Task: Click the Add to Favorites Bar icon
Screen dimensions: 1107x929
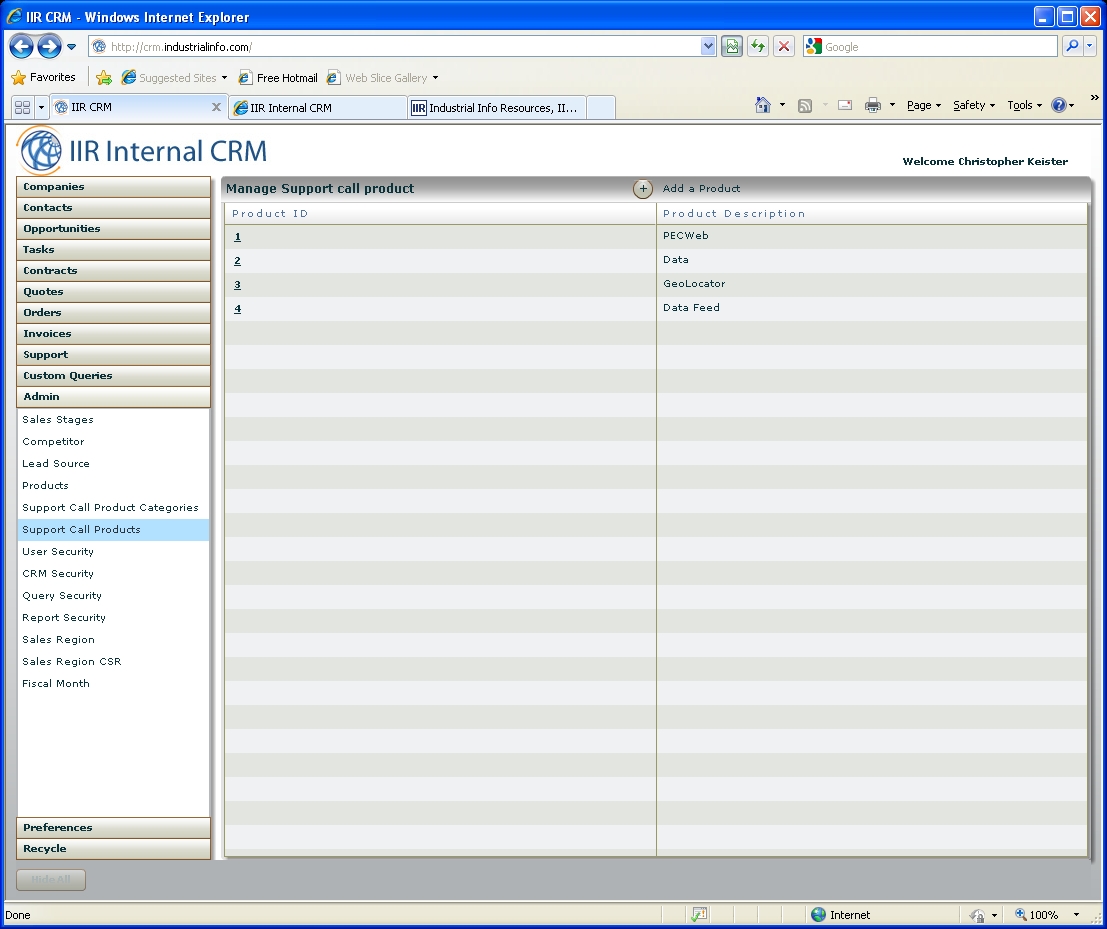Action: coord(104,78)
